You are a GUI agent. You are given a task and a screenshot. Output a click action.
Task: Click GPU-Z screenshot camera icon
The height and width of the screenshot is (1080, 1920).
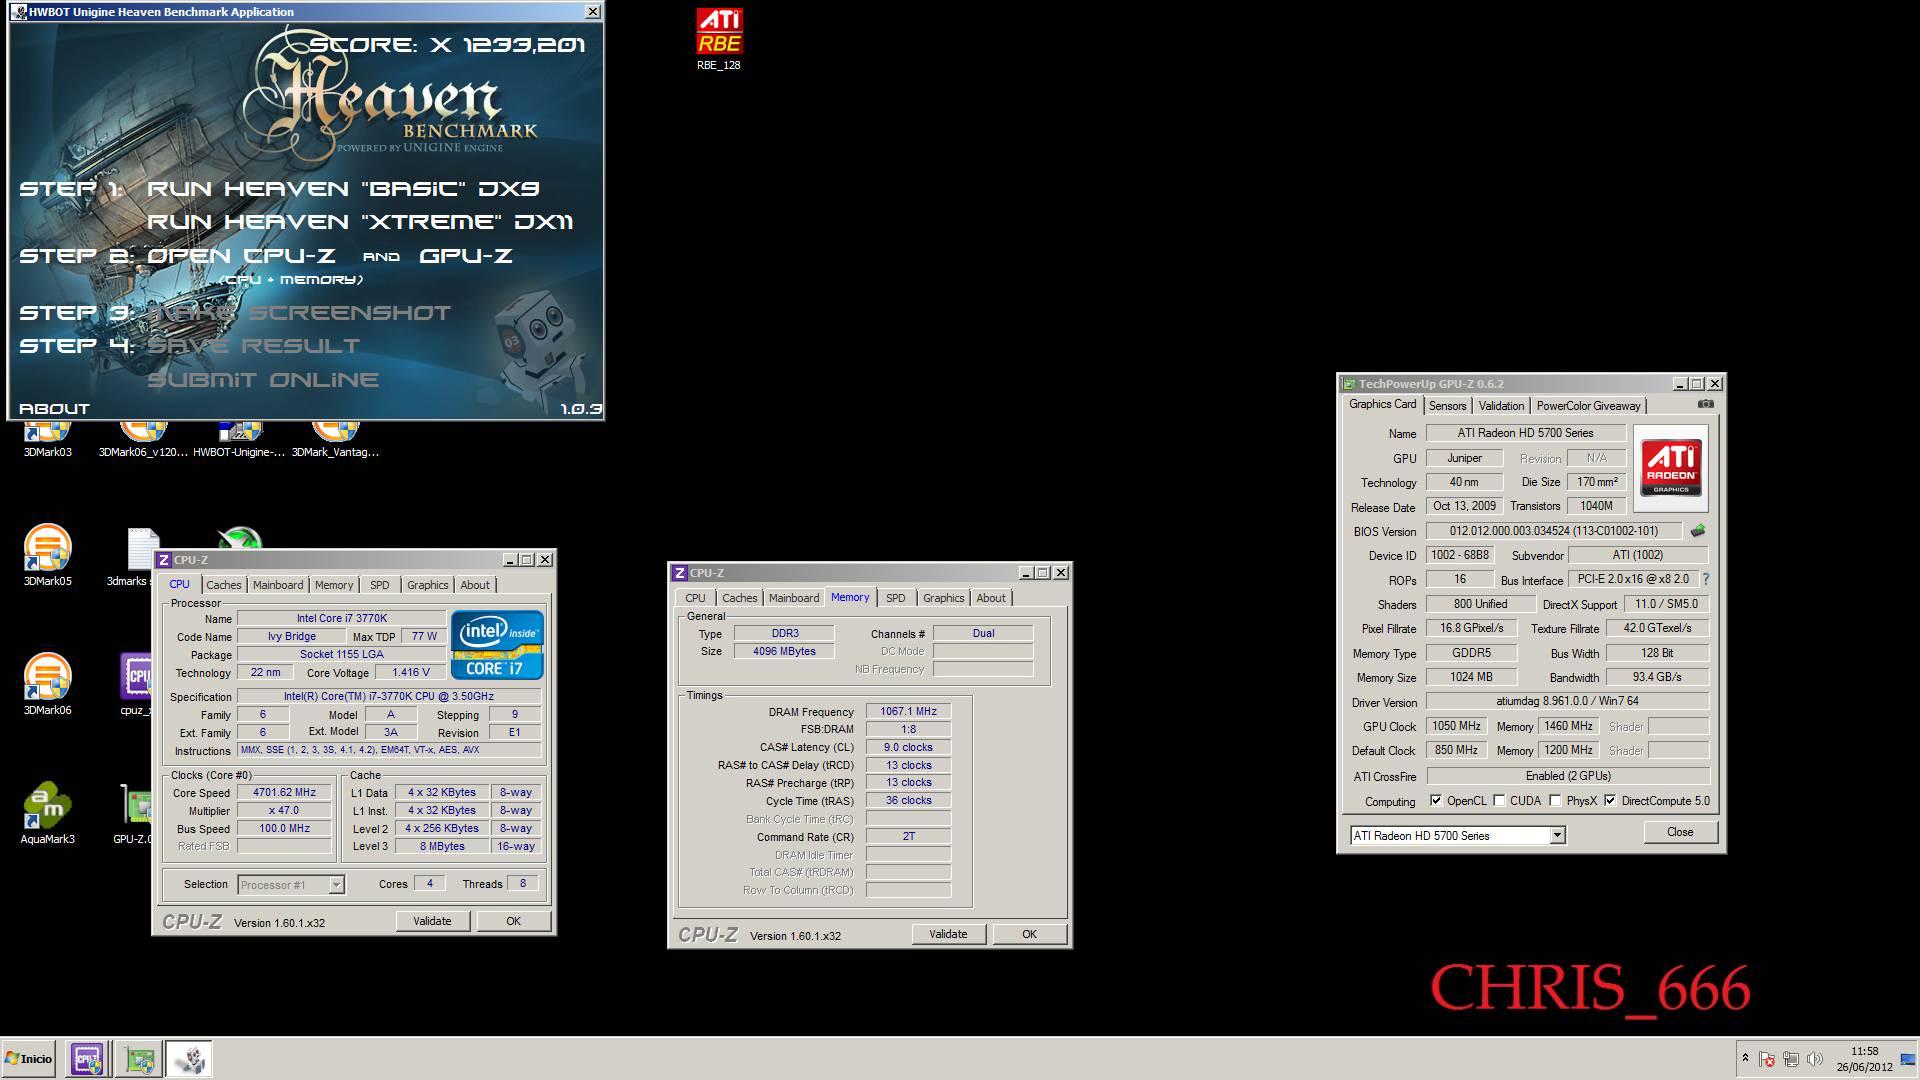pos(1706,404)
